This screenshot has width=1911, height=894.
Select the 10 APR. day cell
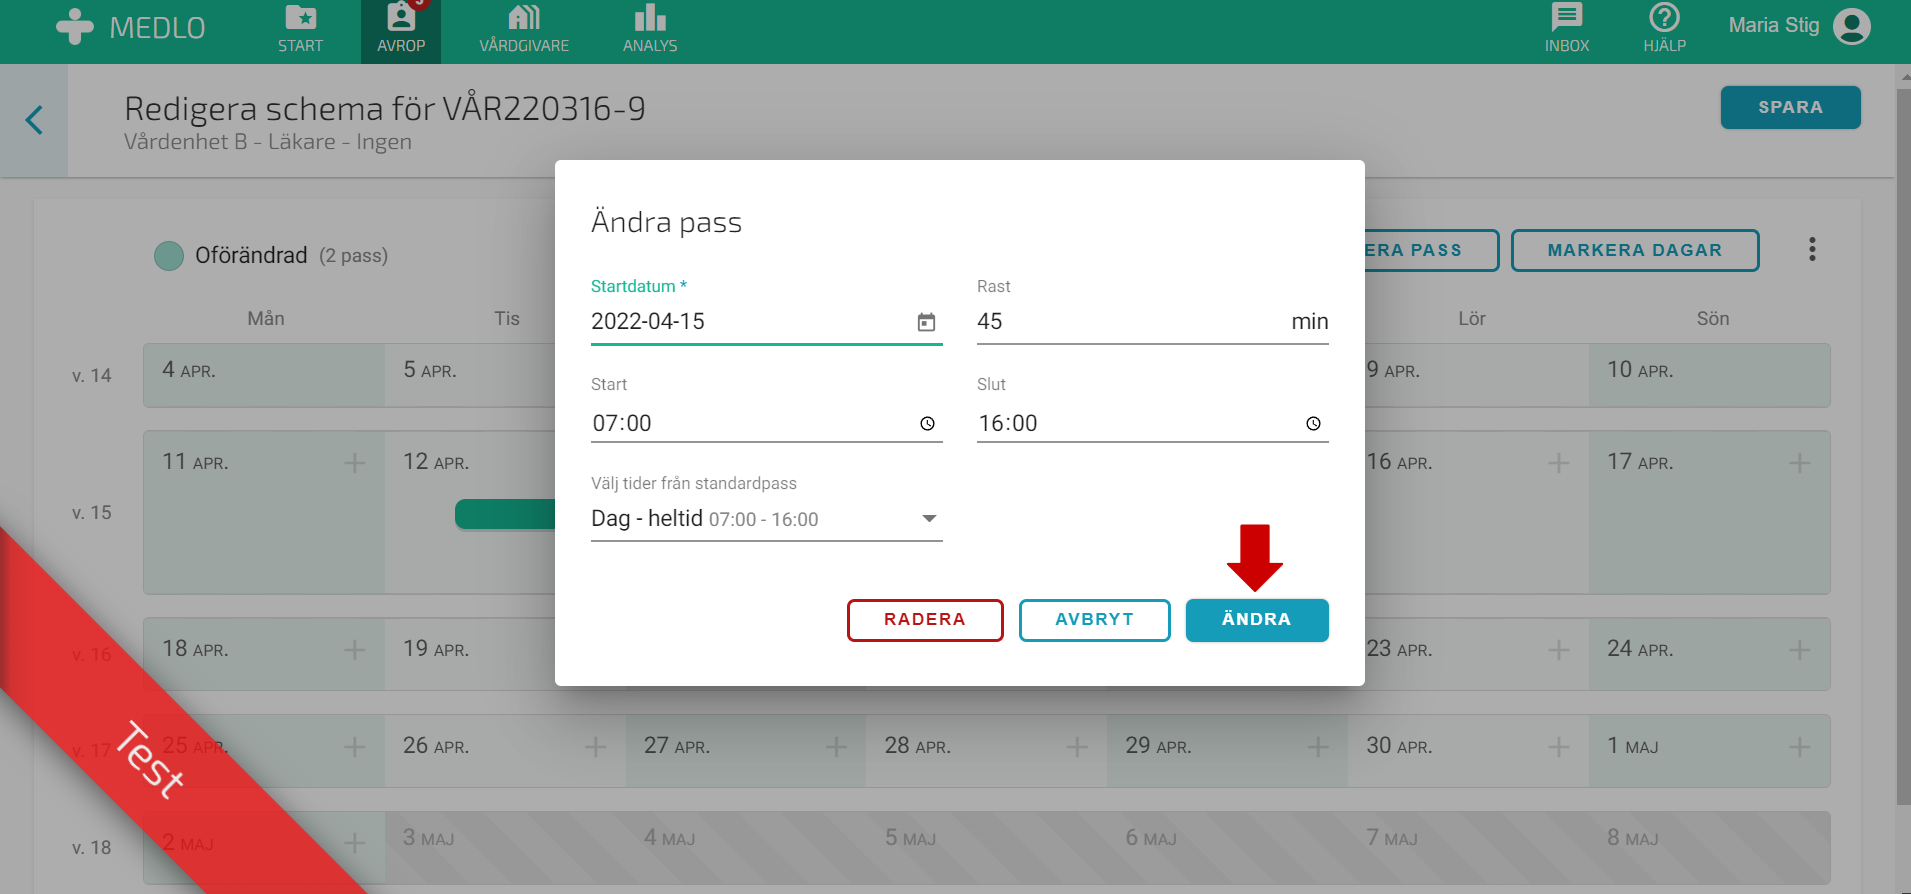[1709, 375]
